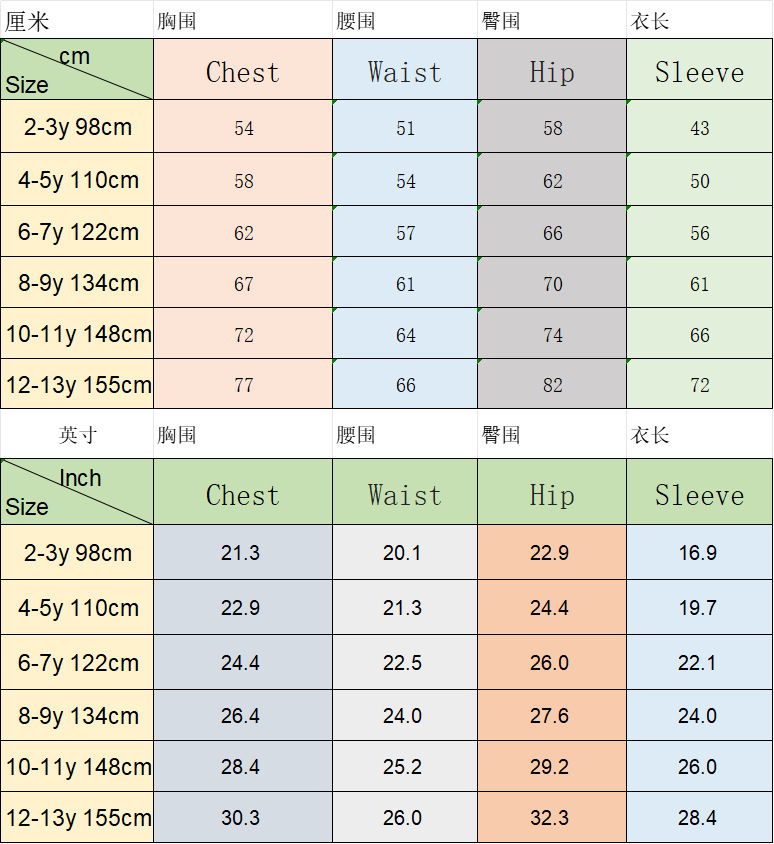
Task: Click the inch waist value 25.2
Action: click(x=402, y=767)
